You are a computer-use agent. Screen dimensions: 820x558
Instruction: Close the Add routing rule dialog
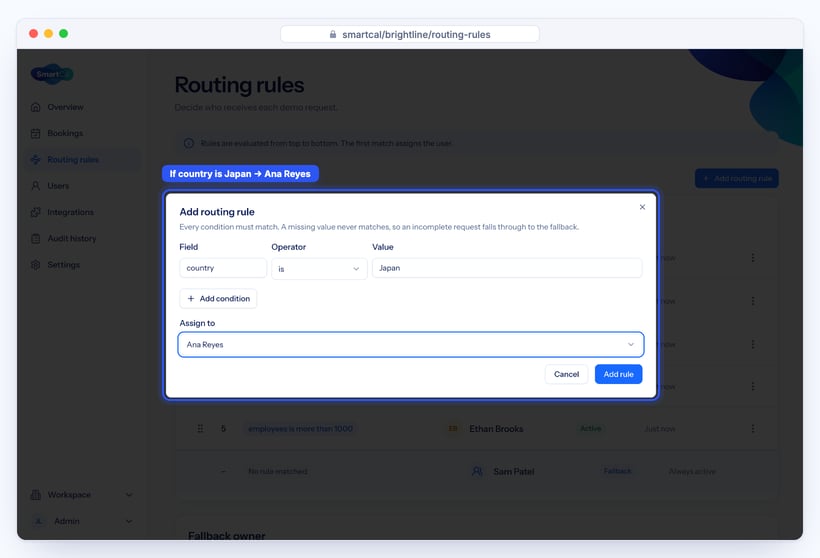(x=642, y=207)
